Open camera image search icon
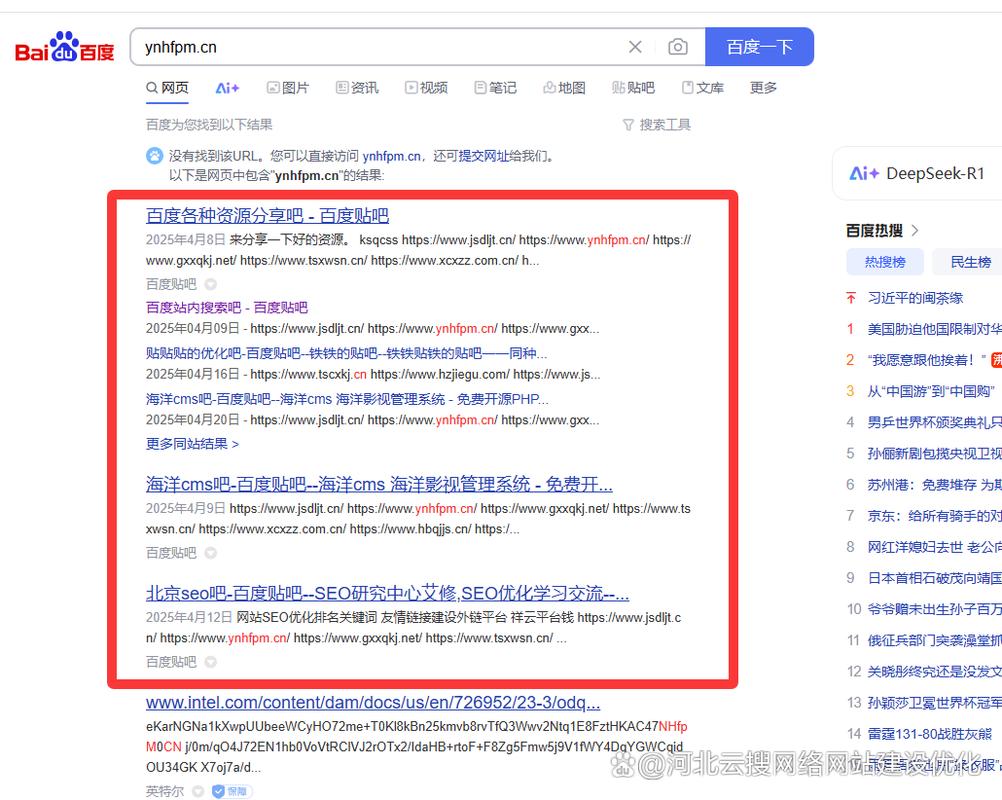Image resolution: width=1002 pixels, height=800 pixels. pyautogui.click(x=677, y=47)
